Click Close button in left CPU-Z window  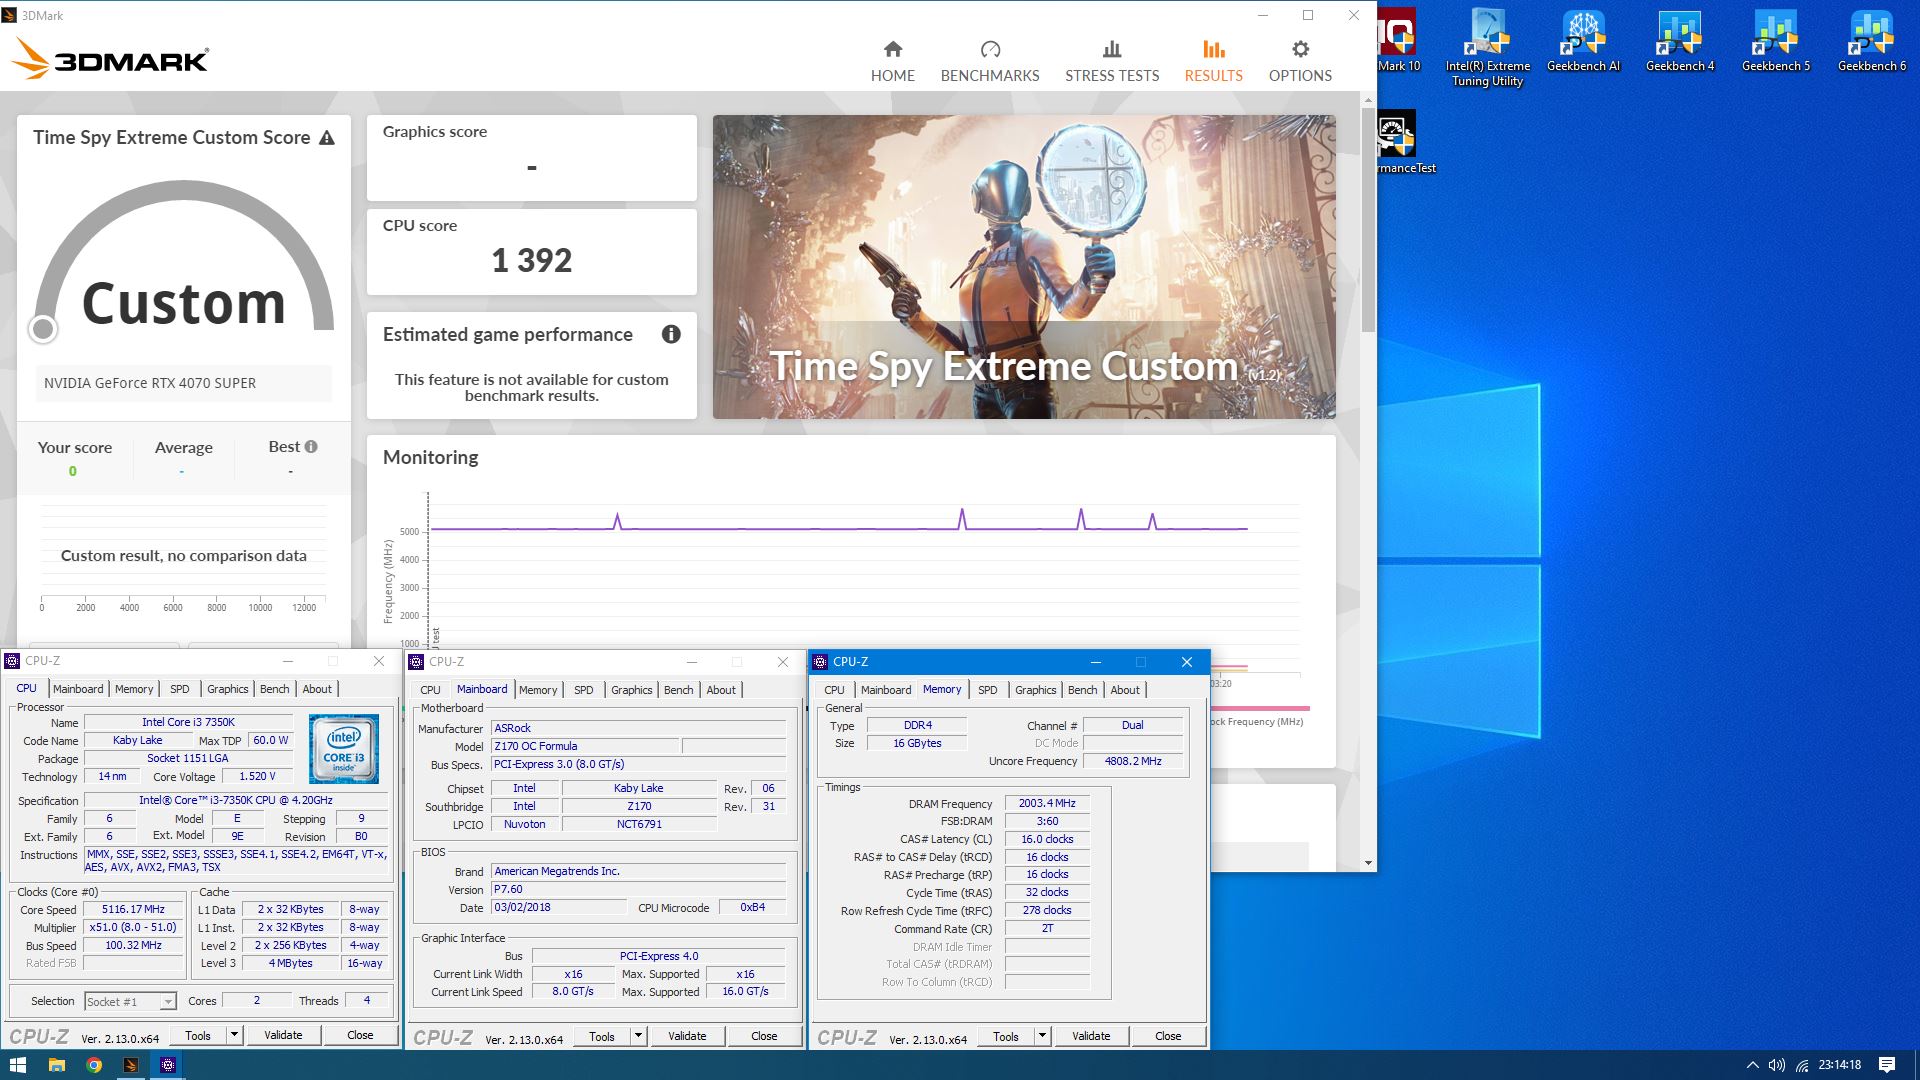click(360, 1036)
